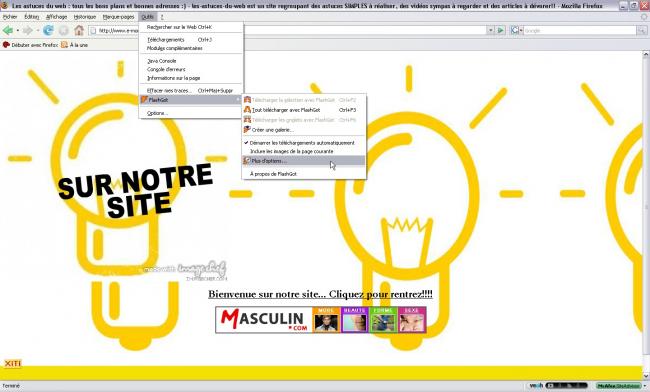Expand the back button history dropdown arrow
Viewport: 650px width, 392px height.
pos(17,31)
